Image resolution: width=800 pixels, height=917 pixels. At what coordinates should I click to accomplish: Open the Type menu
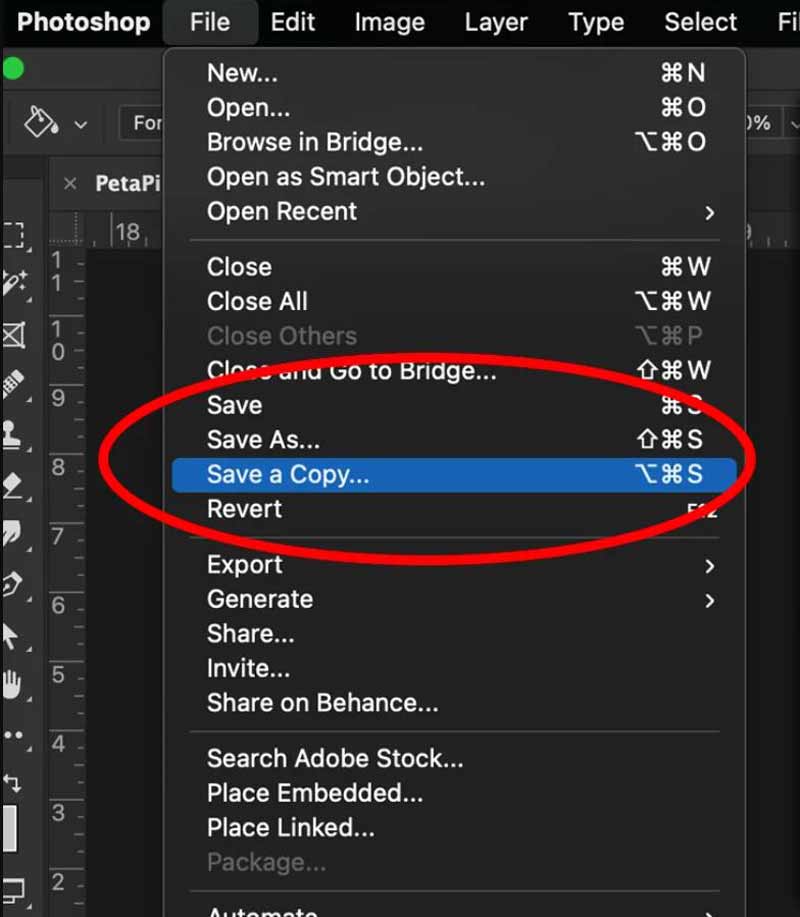tap(595, 22)
